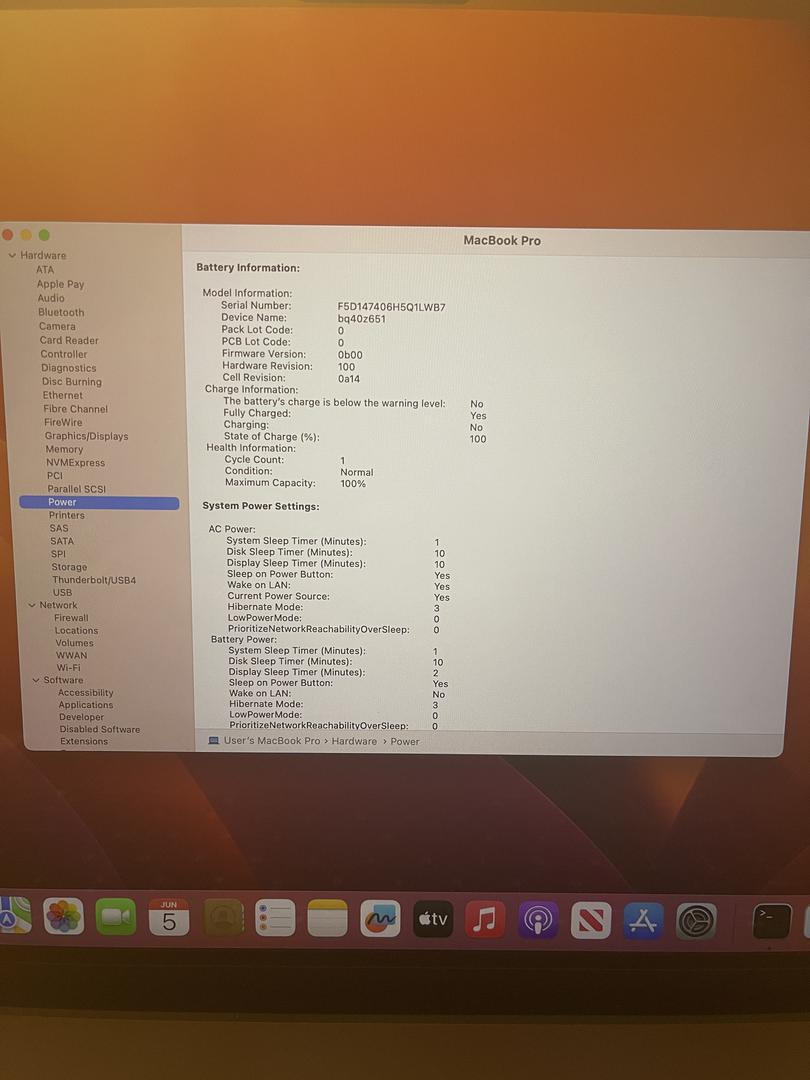Select Apple Pay in the sidebar
The width and height of the screenshot is (810, 1080).
point(61,284)
